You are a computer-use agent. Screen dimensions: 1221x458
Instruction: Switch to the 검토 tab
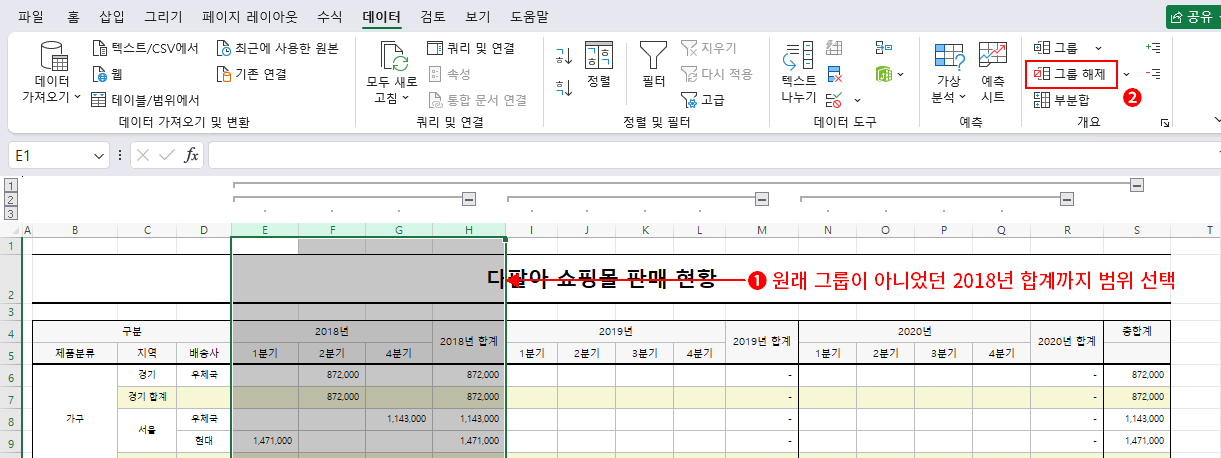point(433,16)
